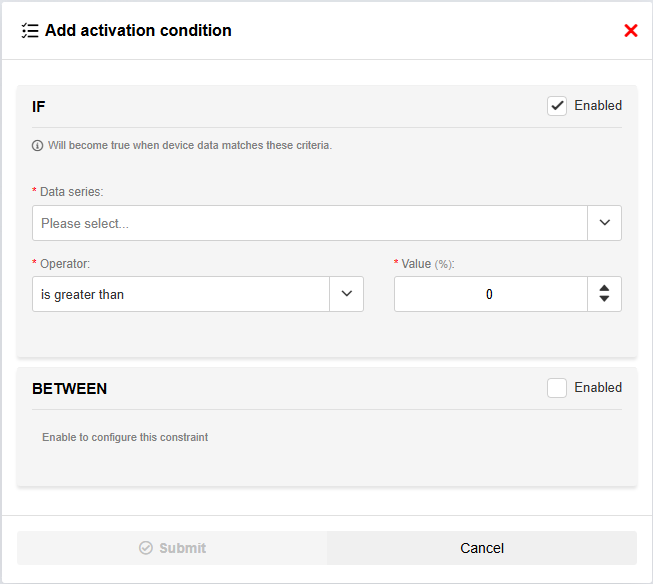Close the Add activation condition dialog

click(x=630, y=31)
